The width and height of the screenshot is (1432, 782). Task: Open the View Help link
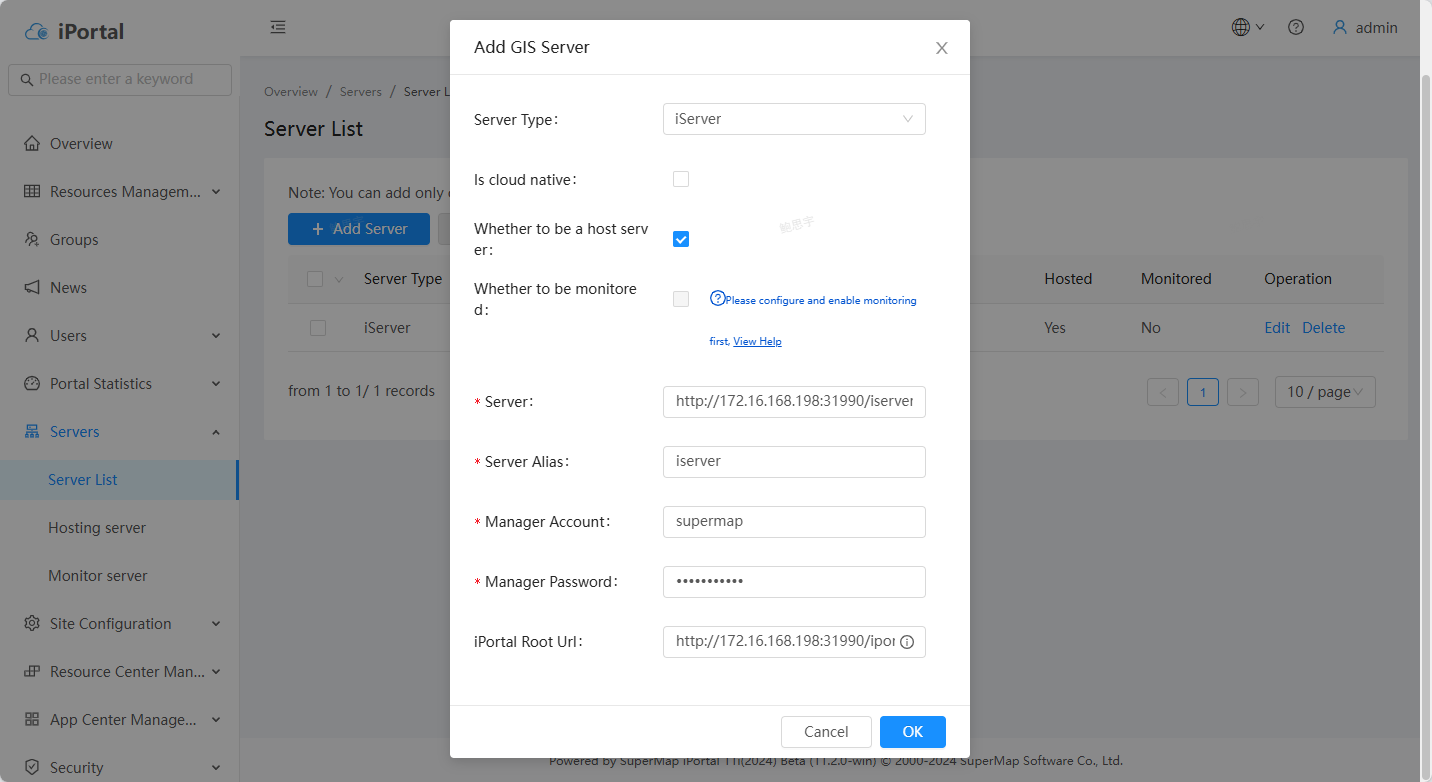(x=757, y=341)
